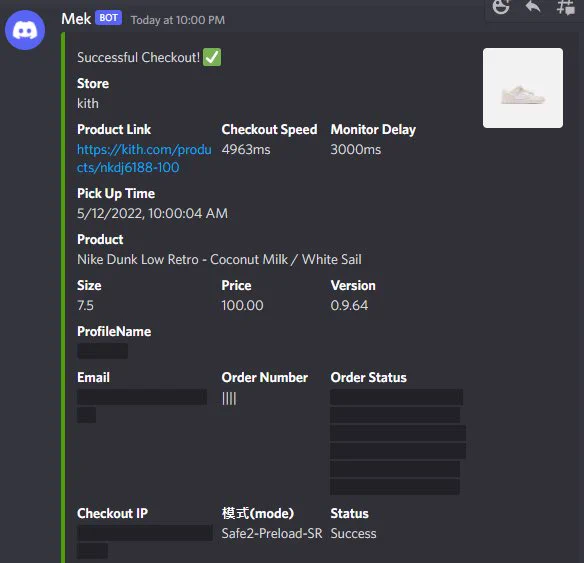The image size is (584, 563).
Task: Click the 'Monitor Delay' field label
Action: (x=373, y=130)
